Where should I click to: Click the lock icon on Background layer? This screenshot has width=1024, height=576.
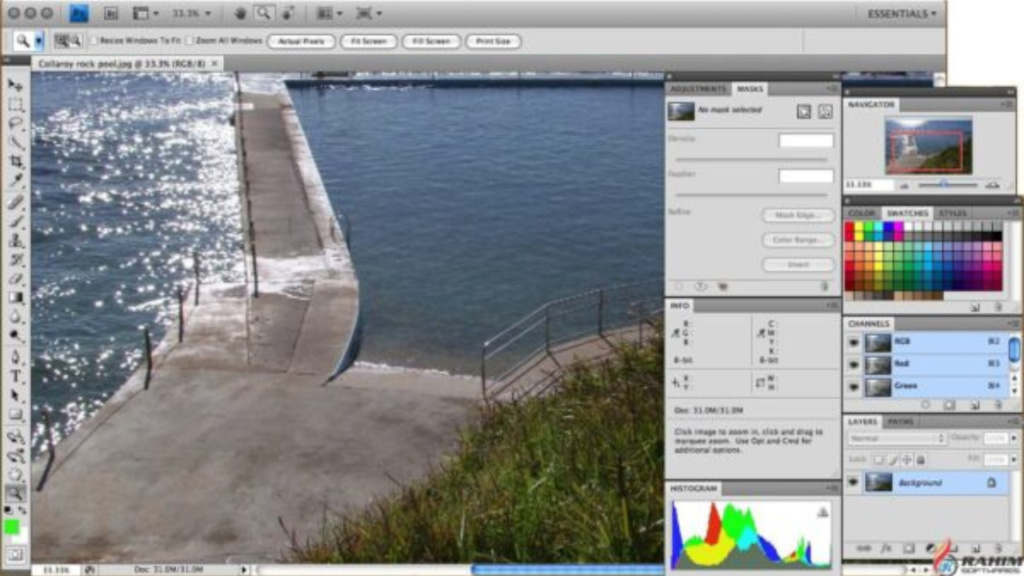point(991,482)
